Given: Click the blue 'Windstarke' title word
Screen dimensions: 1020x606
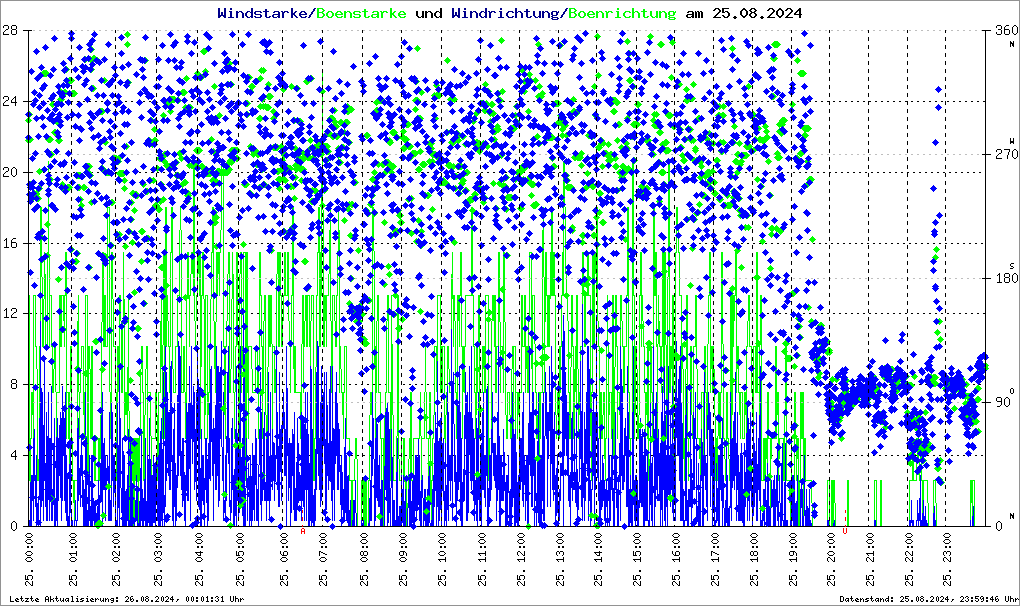Looking at the screenshot, I should click(x=262, y=13).
